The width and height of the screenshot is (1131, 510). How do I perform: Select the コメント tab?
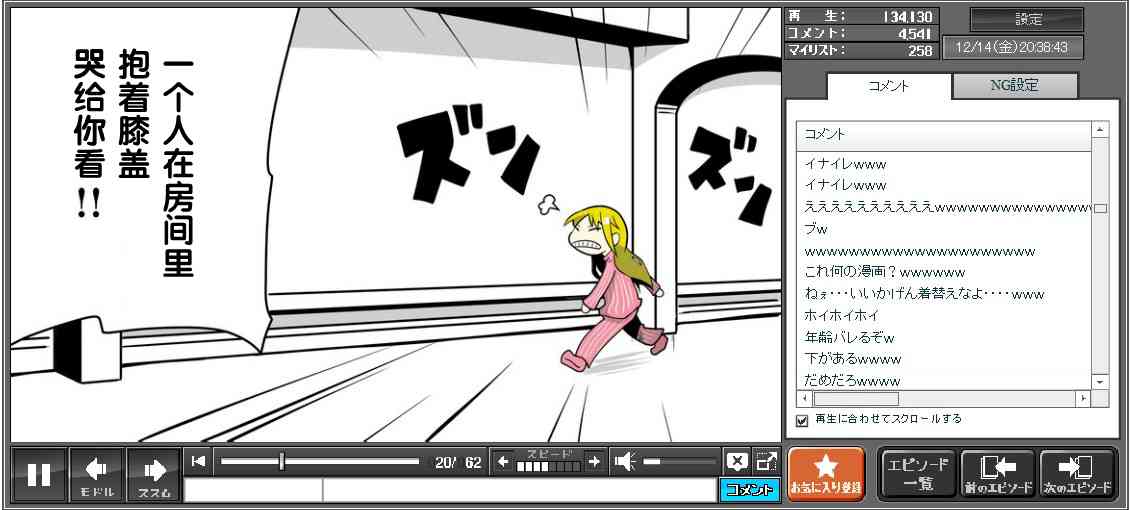pos(887,86)
